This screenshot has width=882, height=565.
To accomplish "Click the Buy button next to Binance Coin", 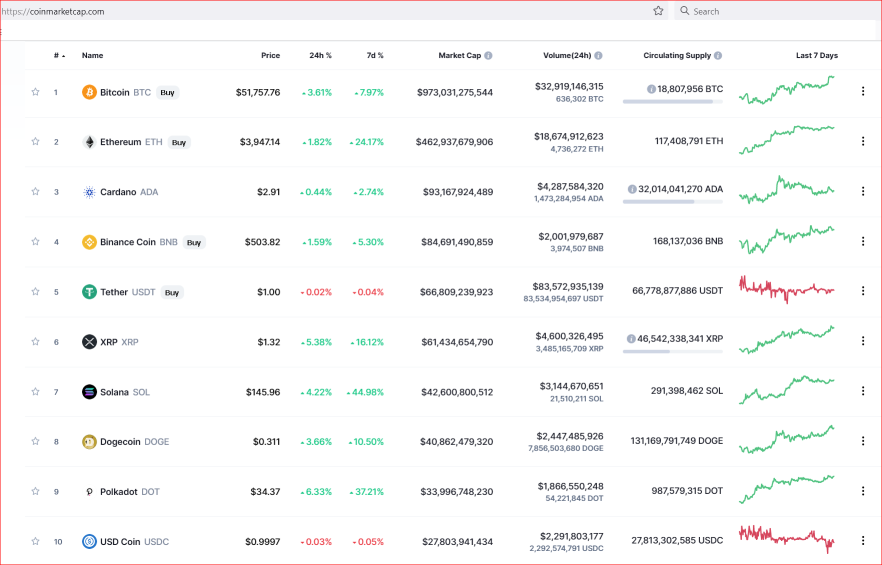I will click(194, 243).
